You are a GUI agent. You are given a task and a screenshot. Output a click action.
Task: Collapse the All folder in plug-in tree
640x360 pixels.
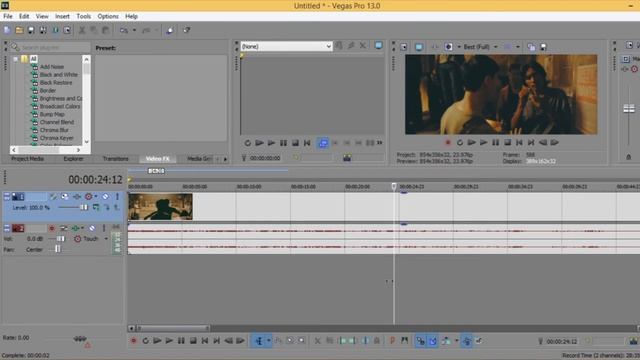(16, 59)
